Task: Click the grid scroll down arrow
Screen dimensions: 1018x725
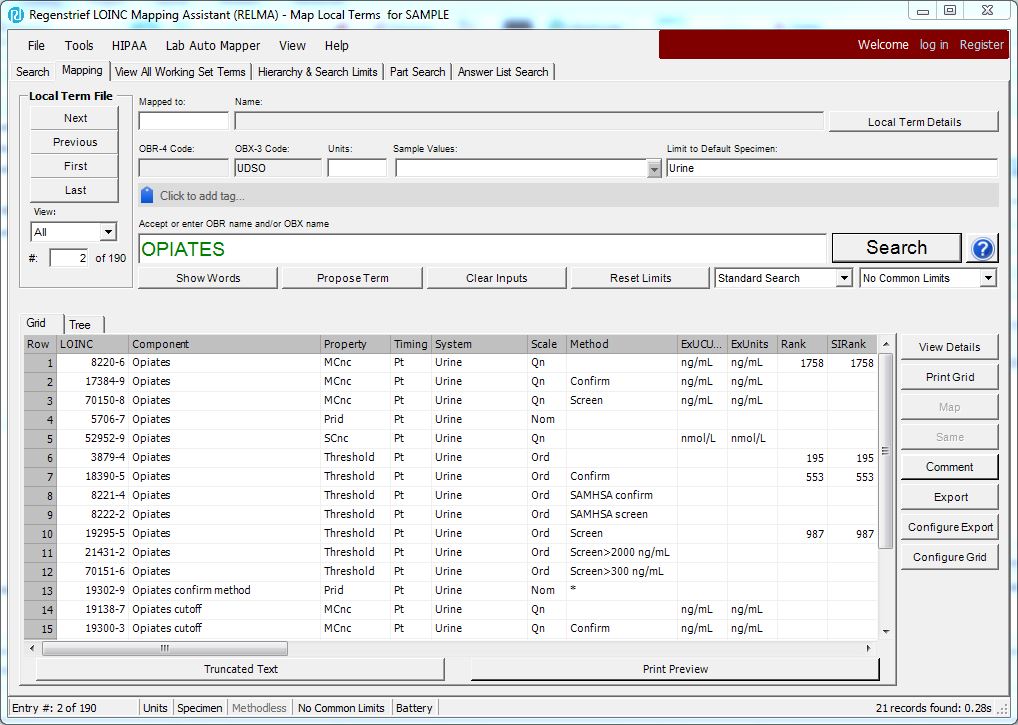Action: 886,632
